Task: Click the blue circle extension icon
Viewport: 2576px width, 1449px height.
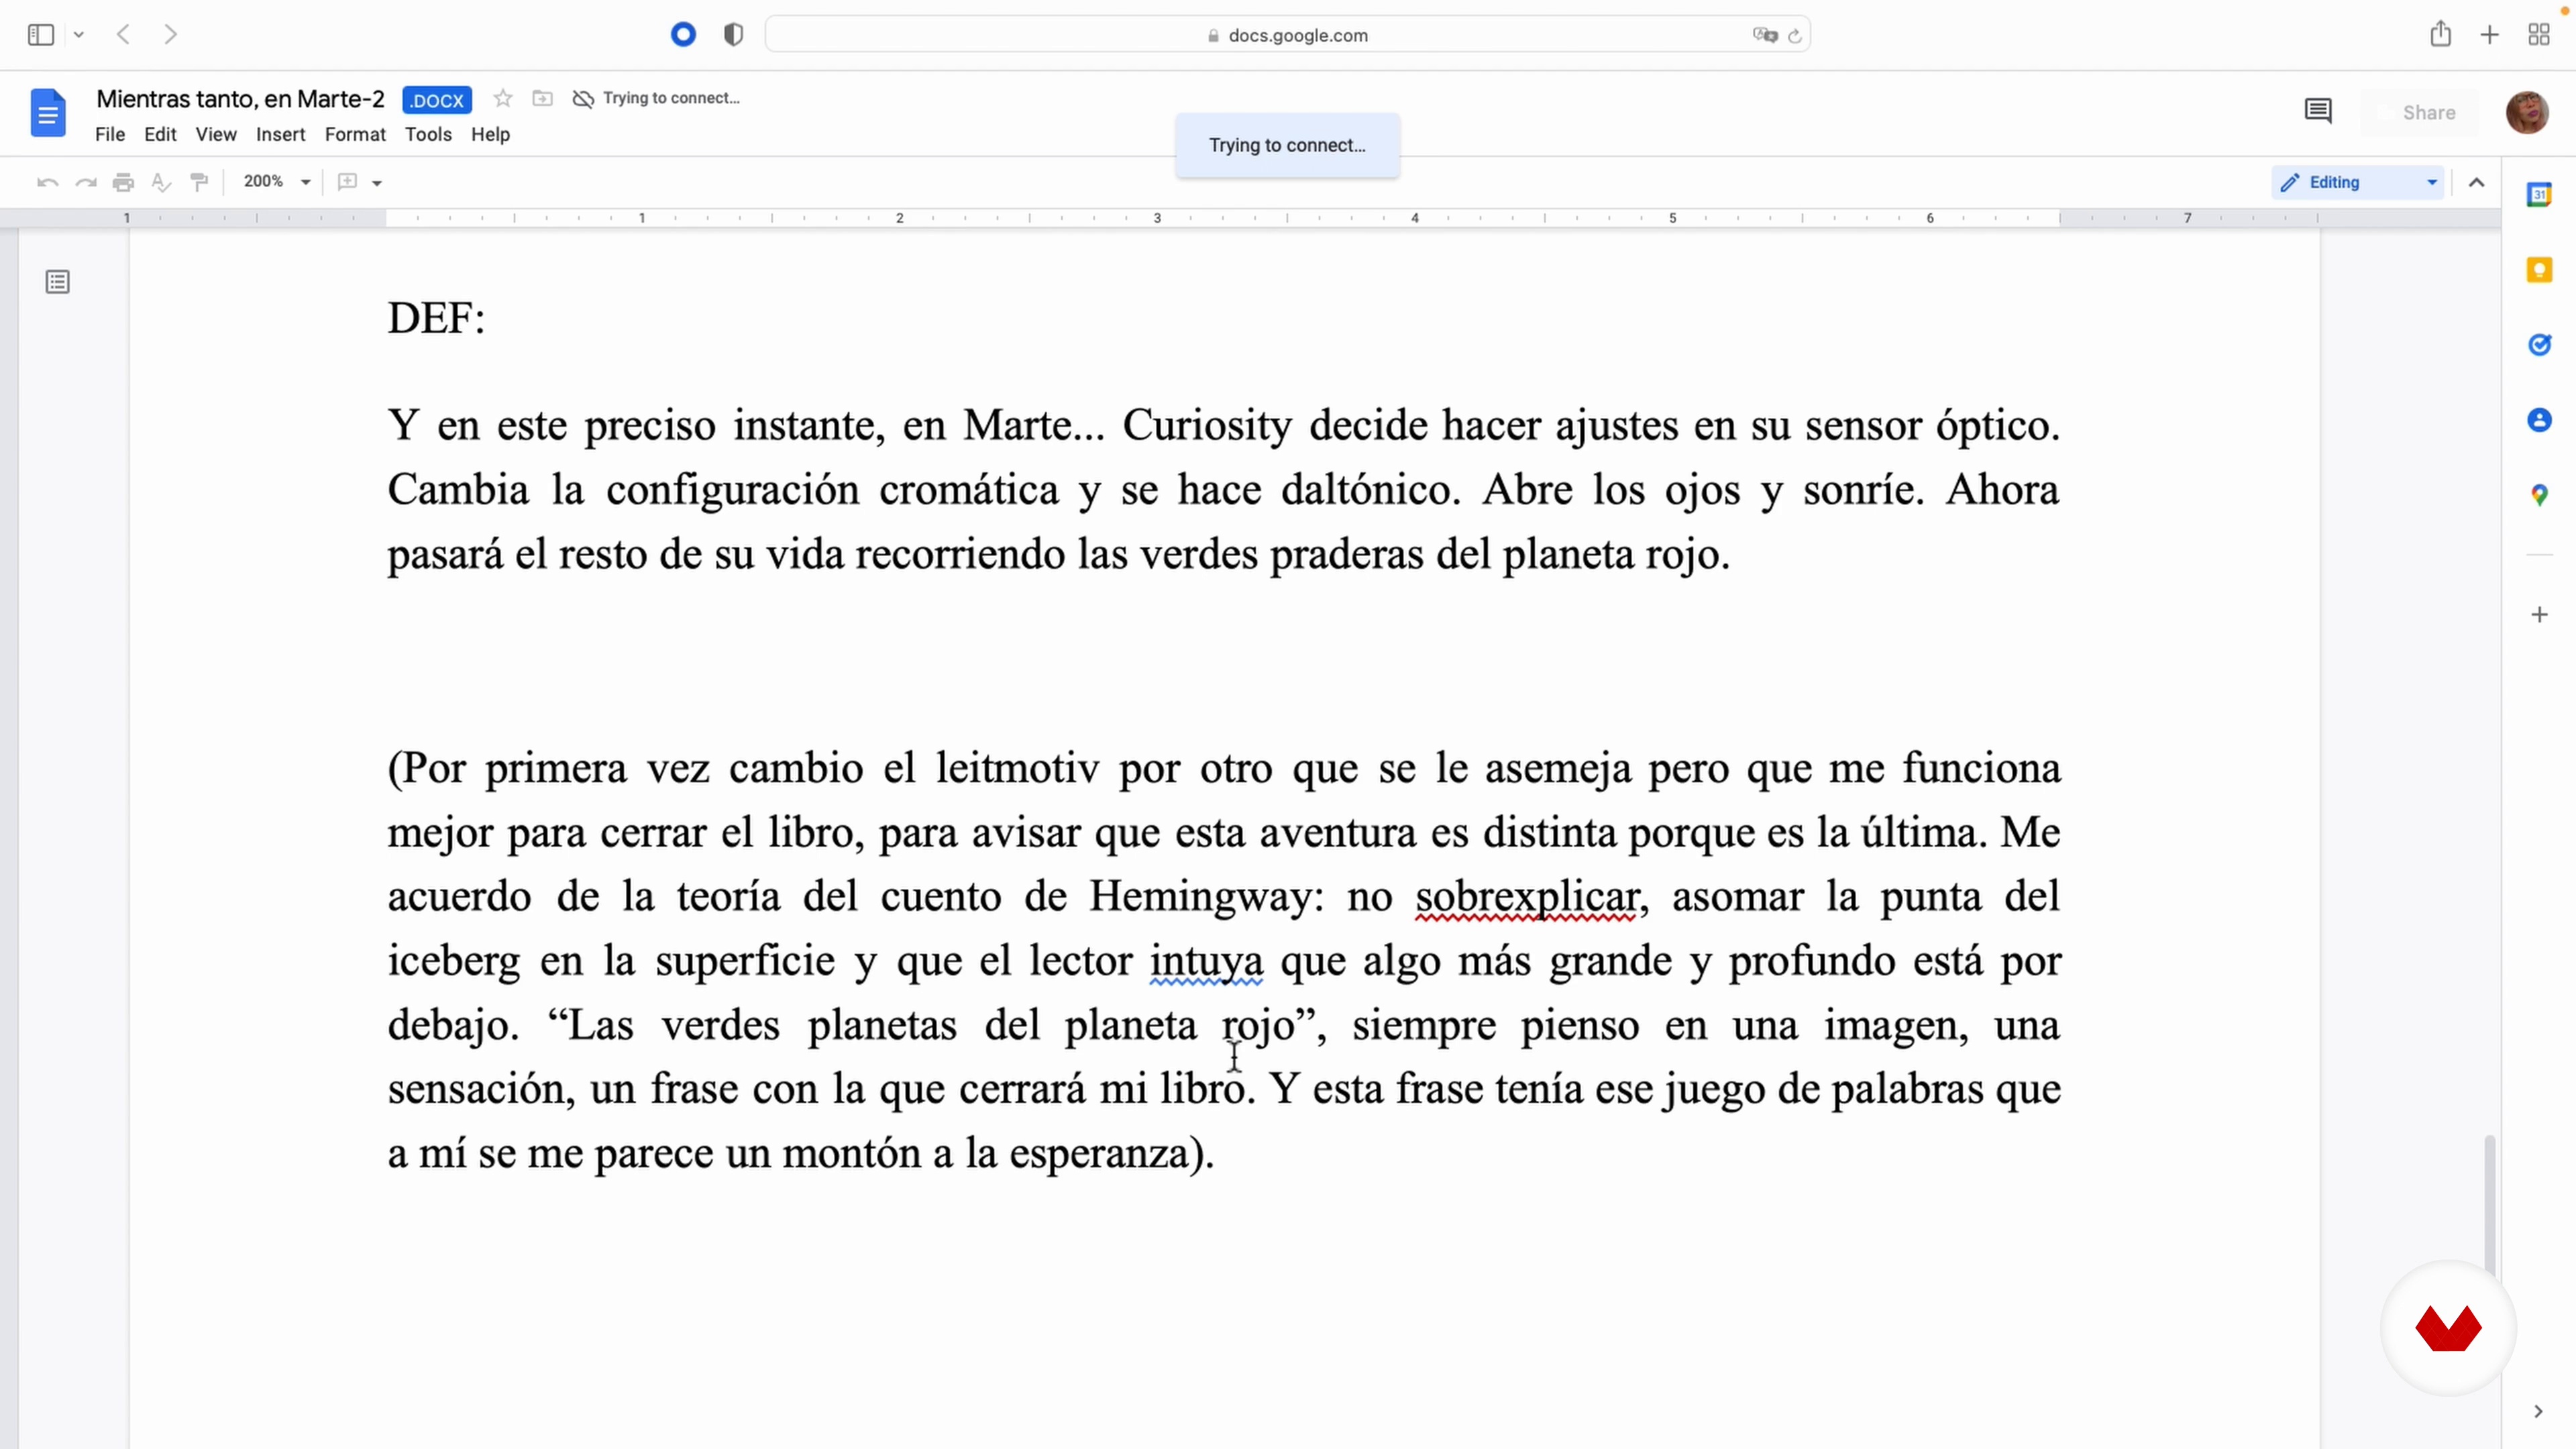Action: [x=683, y=35]
